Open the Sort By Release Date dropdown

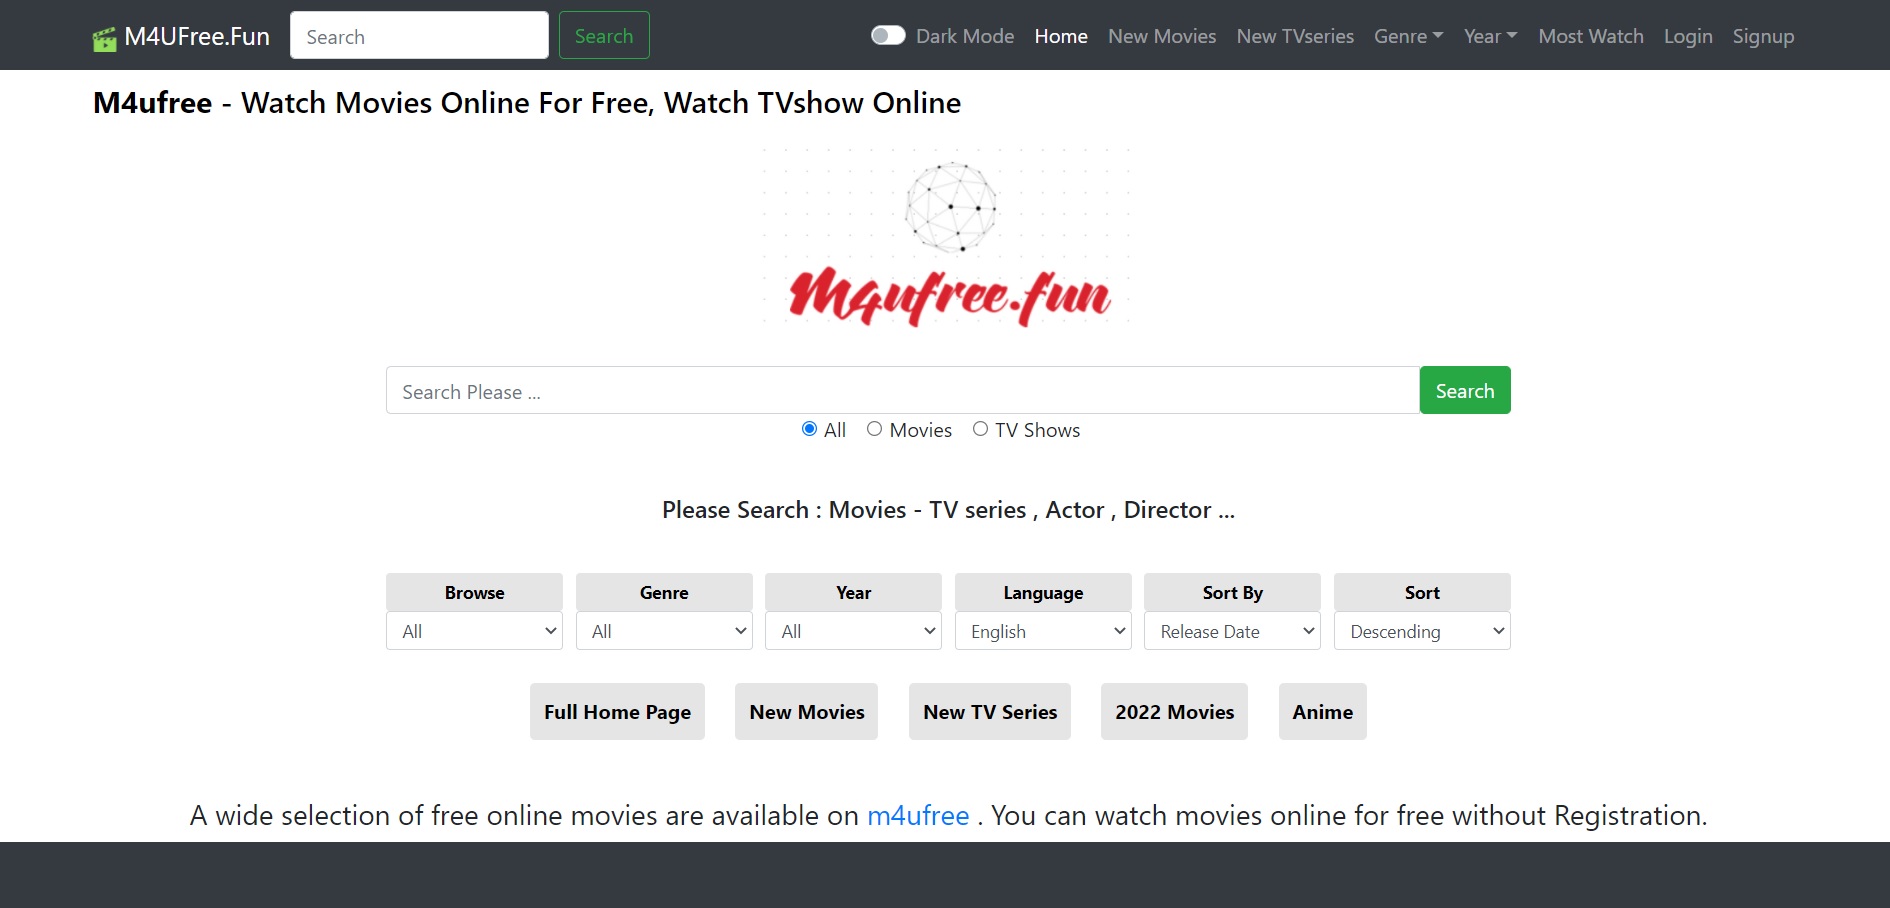pyautogui.click(x=1232, y=631)
